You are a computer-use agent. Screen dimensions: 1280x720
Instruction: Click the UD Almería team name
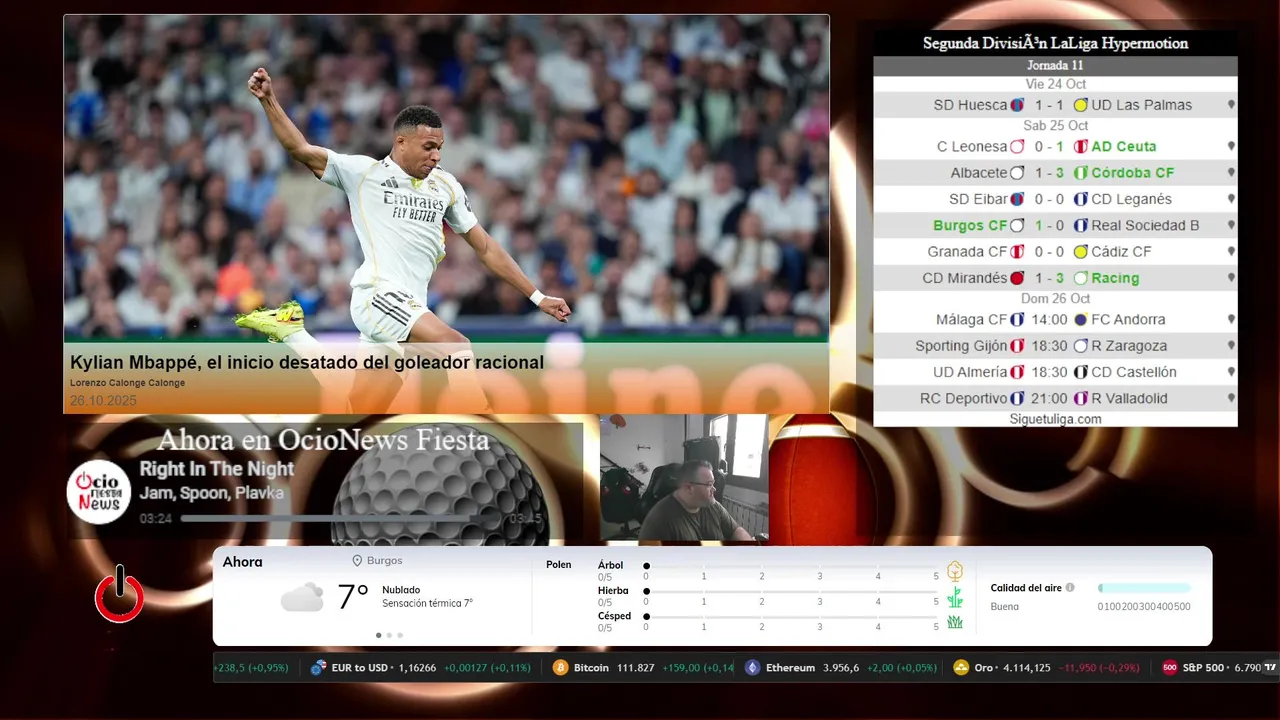tap(970, 372)
